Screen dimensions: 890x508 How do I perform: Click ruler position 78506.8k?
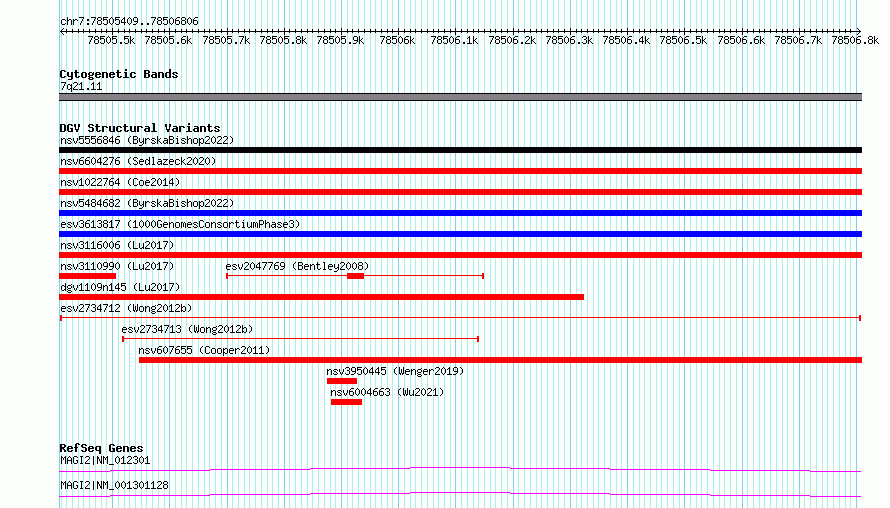tap(855, 40)
